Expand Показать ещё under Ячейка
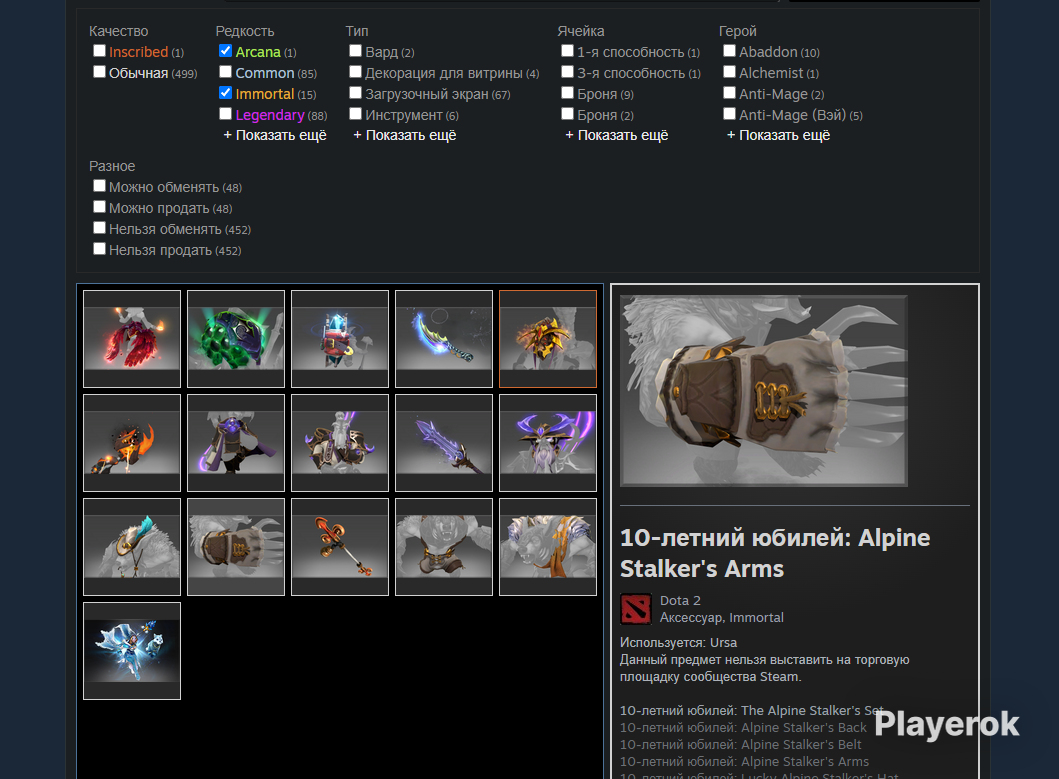The height and width of the screenshot is (779, 1059). (x=617, y=135)
